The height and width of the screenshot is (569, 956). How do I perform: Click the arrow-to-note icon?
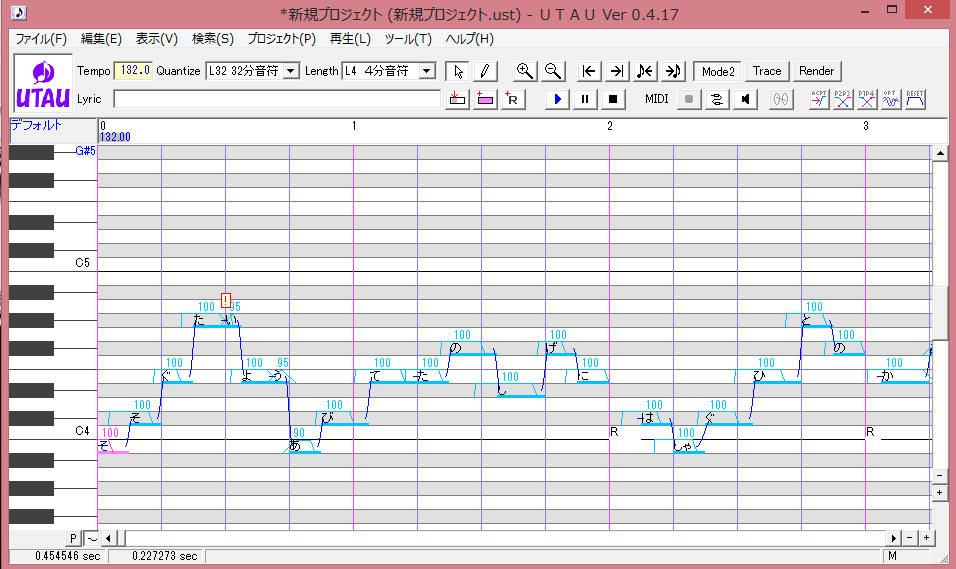pyautogui.click(x=673, y=71)
